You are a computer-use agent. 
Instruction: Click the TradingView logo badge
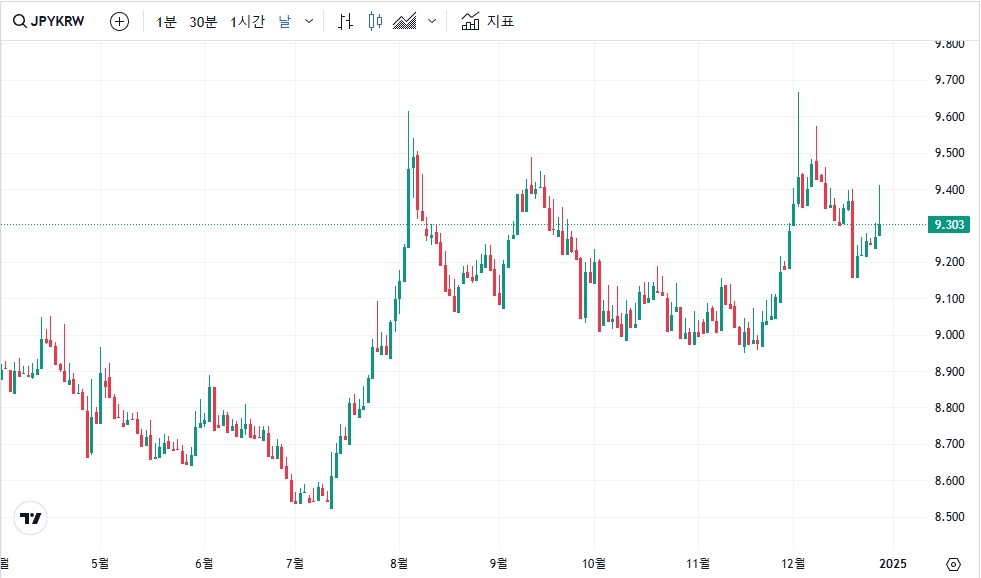click(31, 518)
